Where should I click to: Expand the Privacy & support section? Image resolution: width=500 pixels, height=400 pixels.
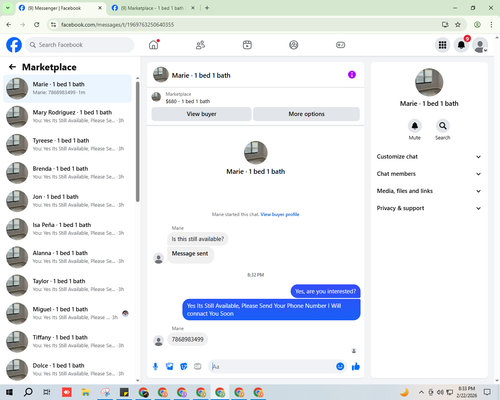(x=429, y=208)
